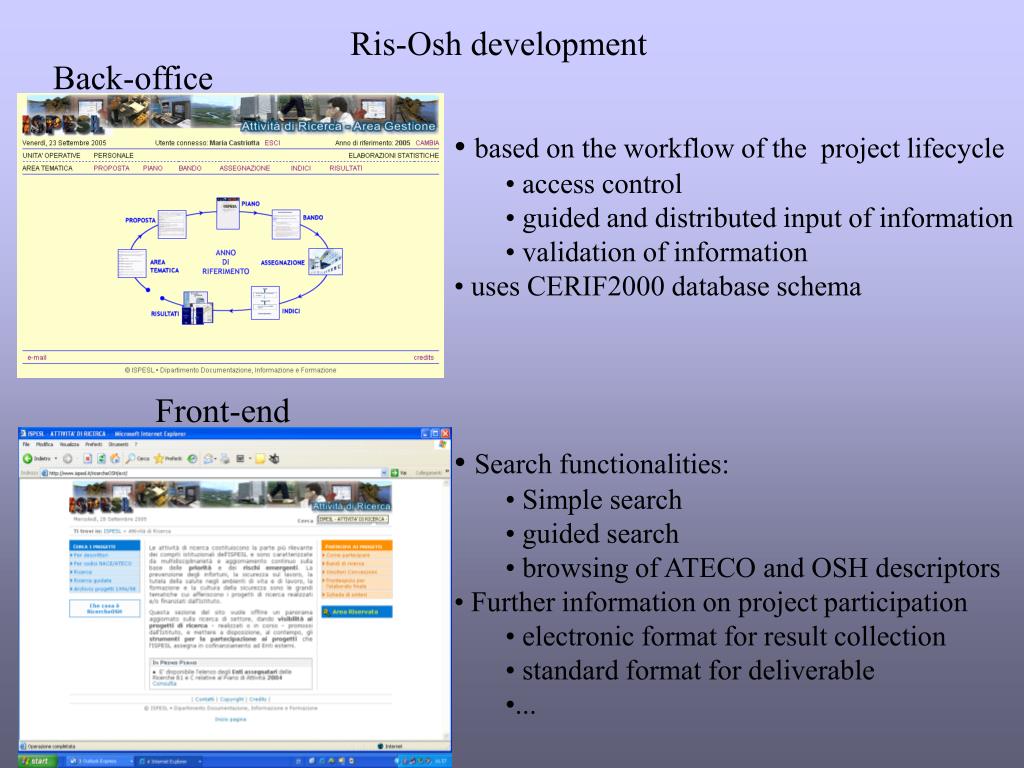Click the INDICI tab in back-office nav
The height and width of the screenshot is (768, 1024).
[300, 168]
